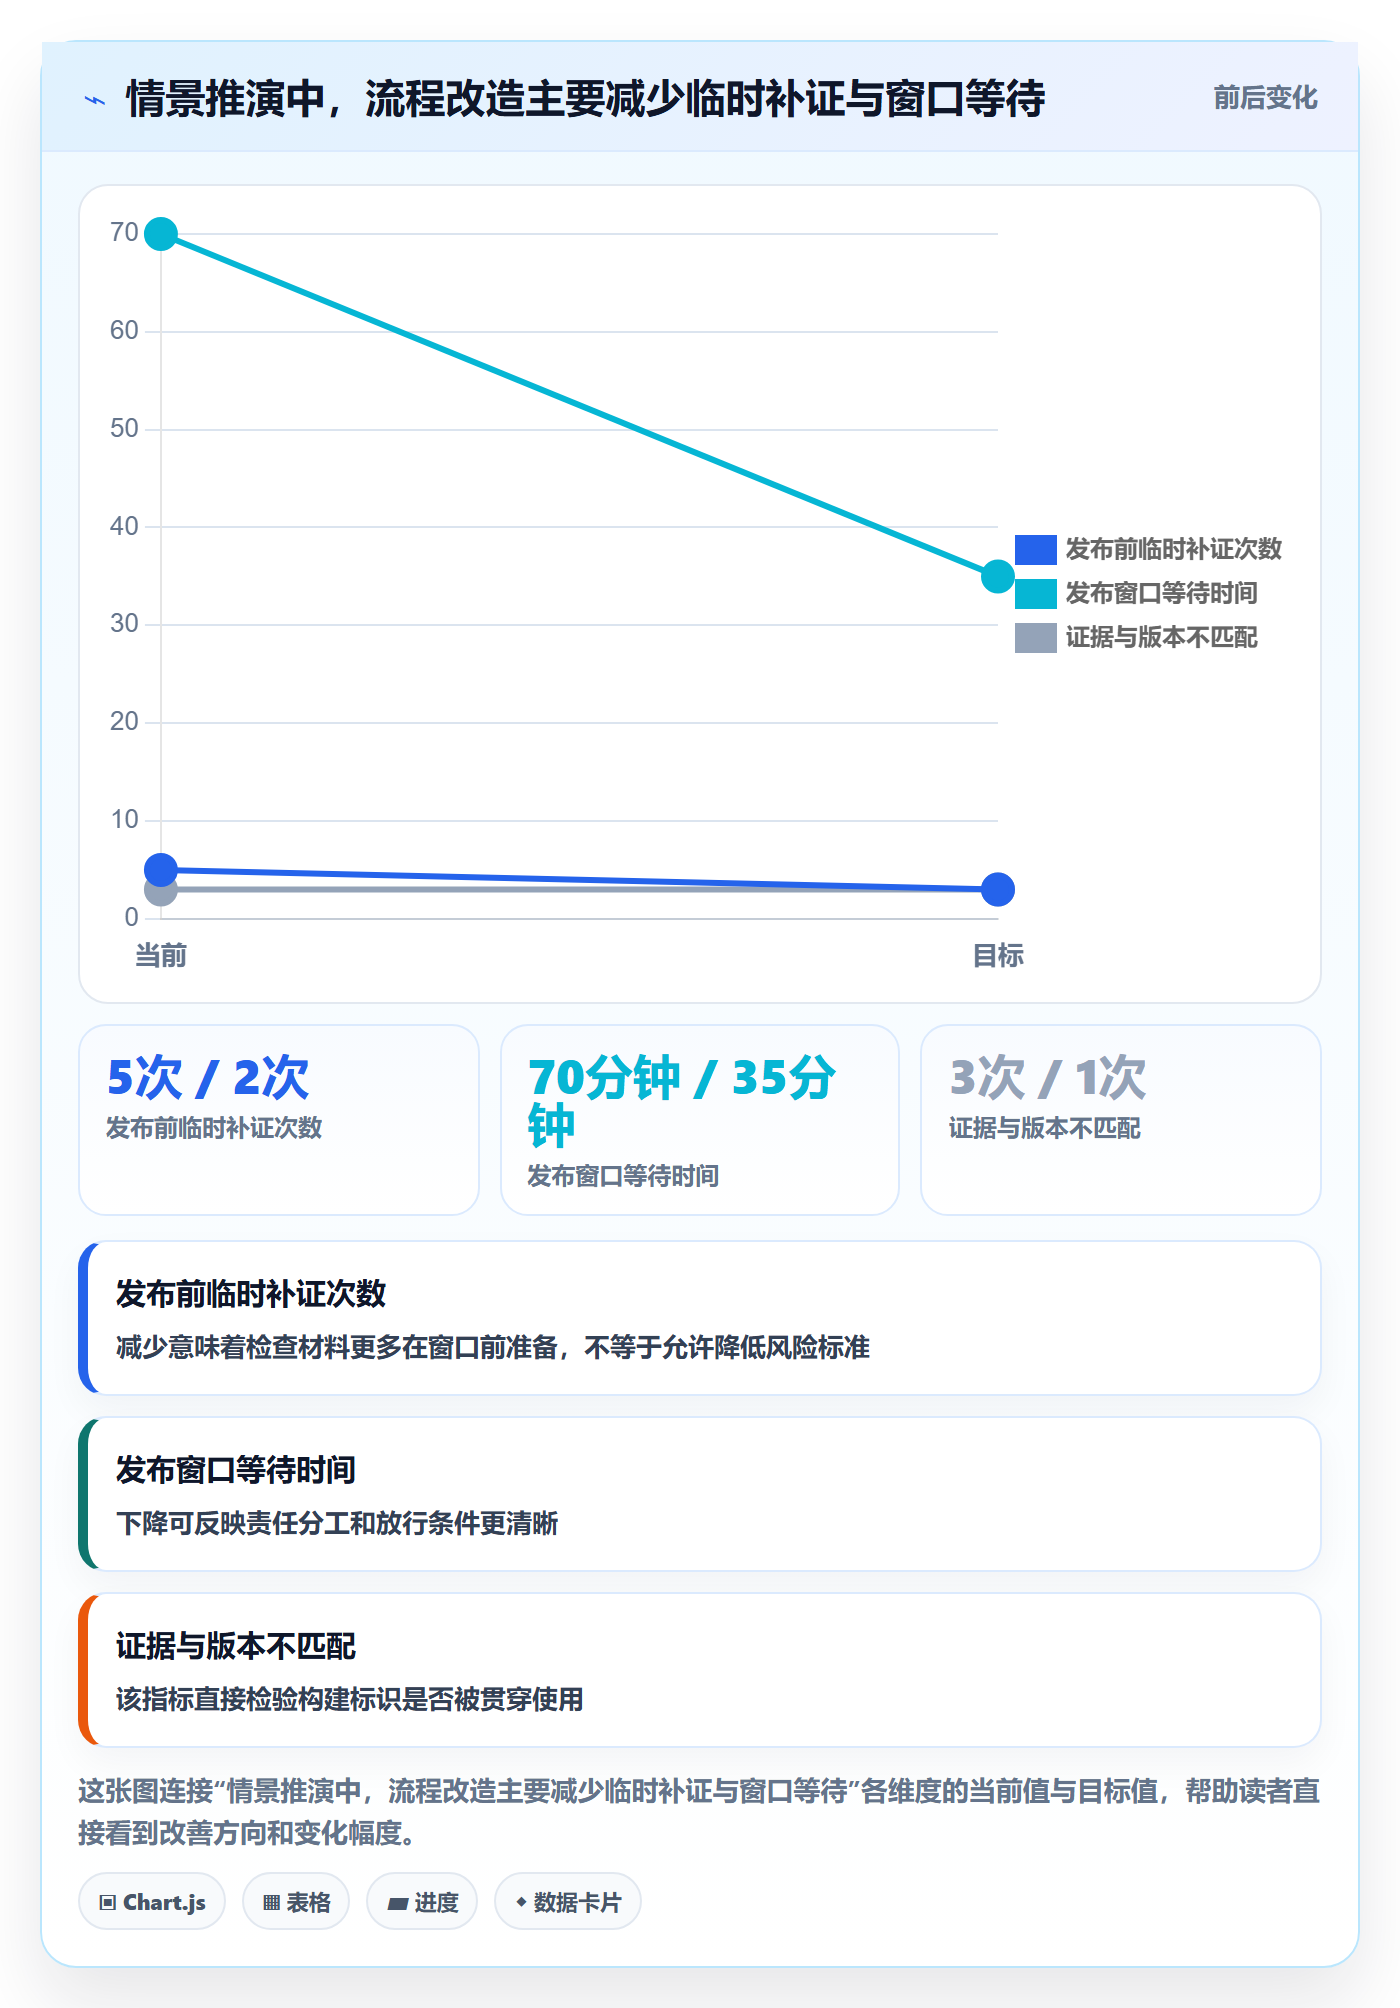Screen dimensions: 1400x2008
Task: Click the bar icon inside 进度 chip
Action: [x=398, y=1903]
